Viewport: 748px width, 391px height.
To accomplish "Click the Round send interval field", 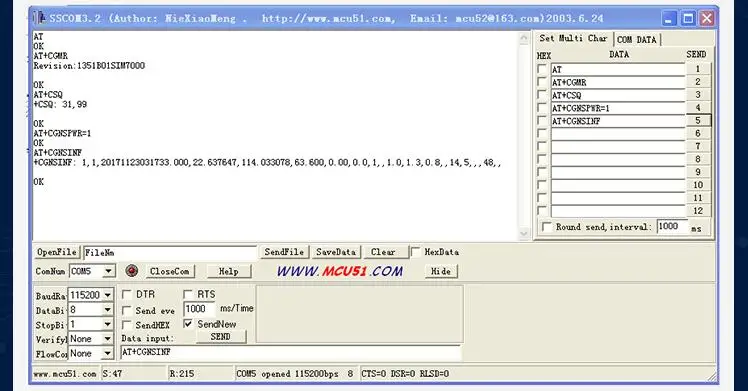I will pos(672,226).
